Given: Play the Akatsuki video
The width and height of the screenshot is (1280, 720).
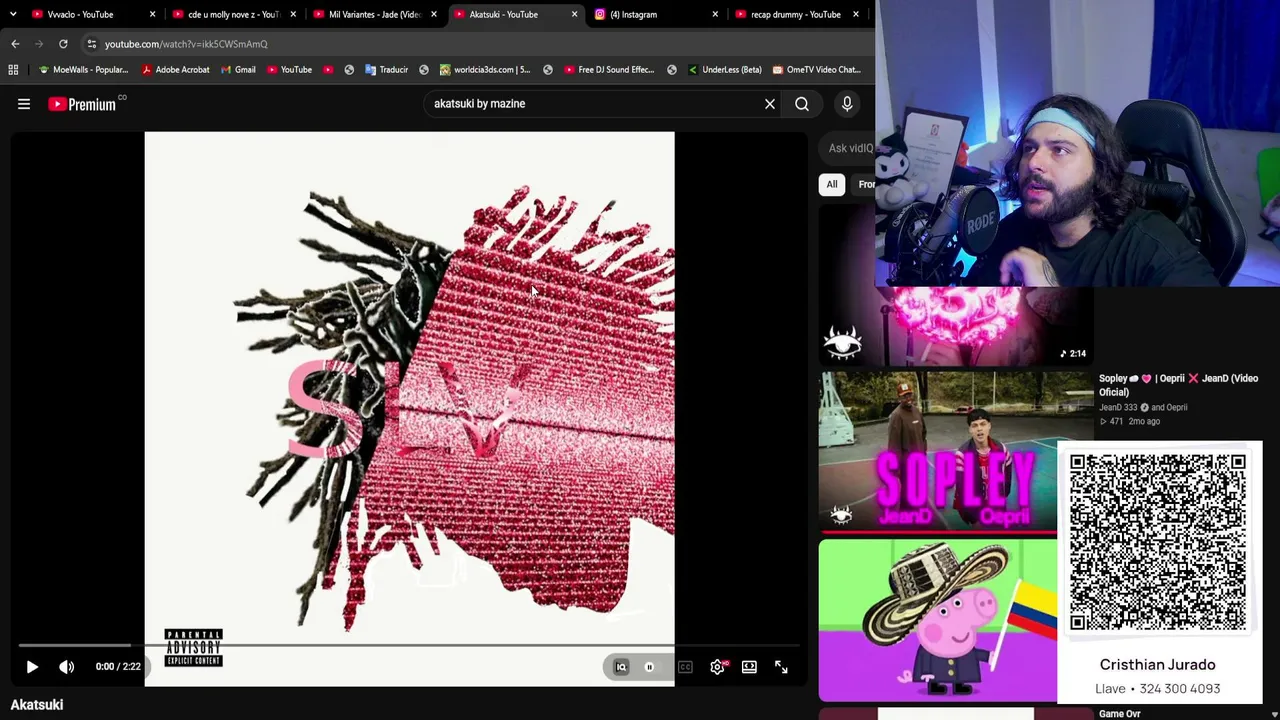Looking at the screenshot, I should click(32, 667).
